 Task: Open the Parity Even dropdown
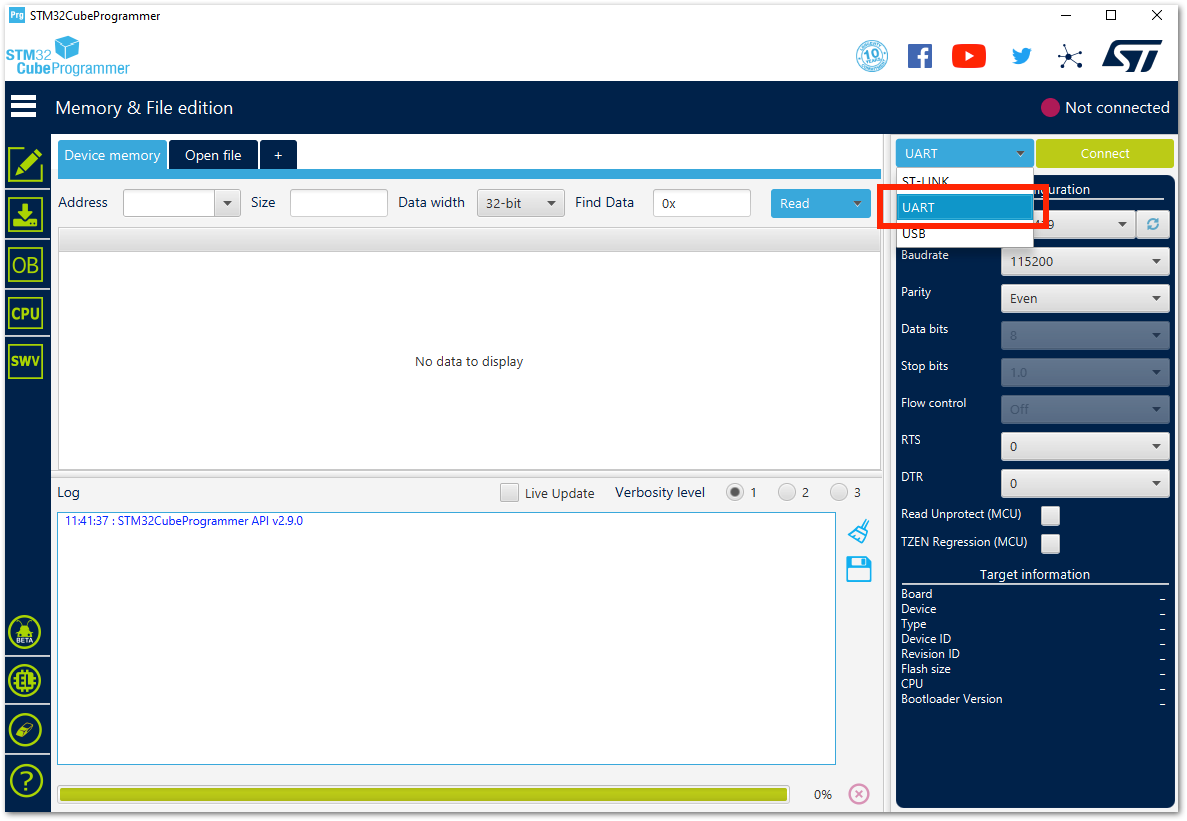1085,299
